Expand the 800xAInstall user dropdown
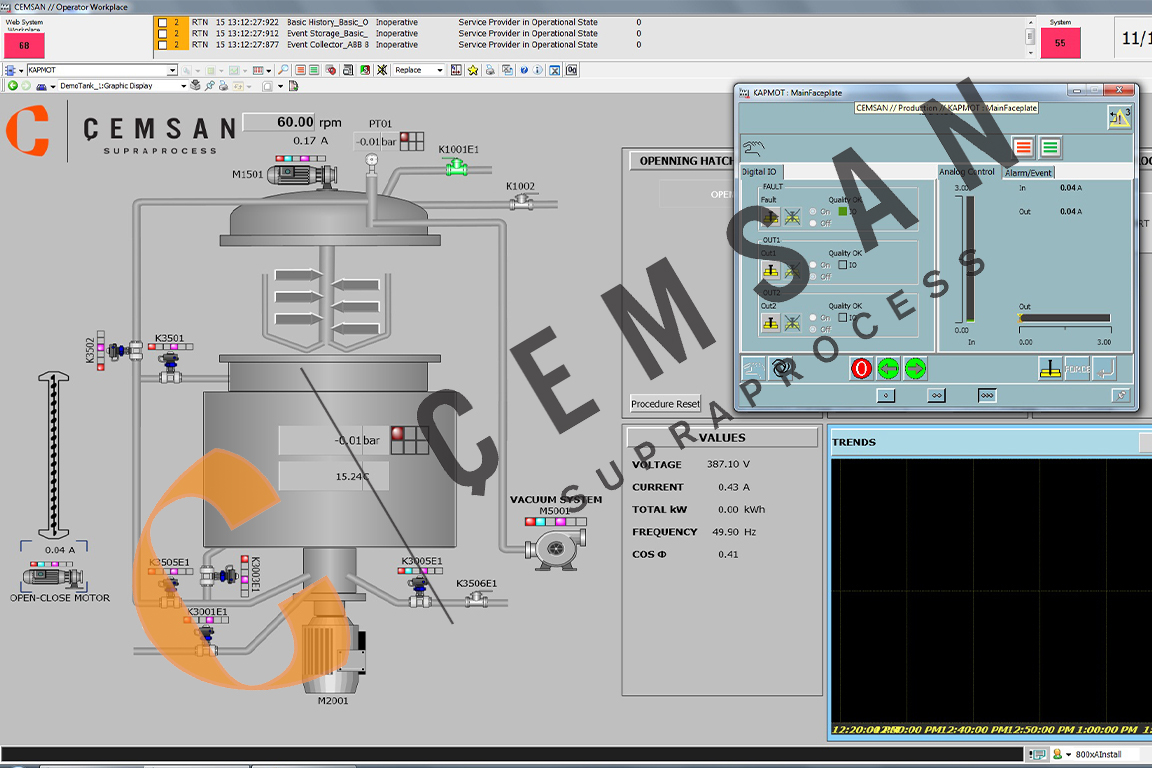The image size is (1152, 768). [1068, 755]
